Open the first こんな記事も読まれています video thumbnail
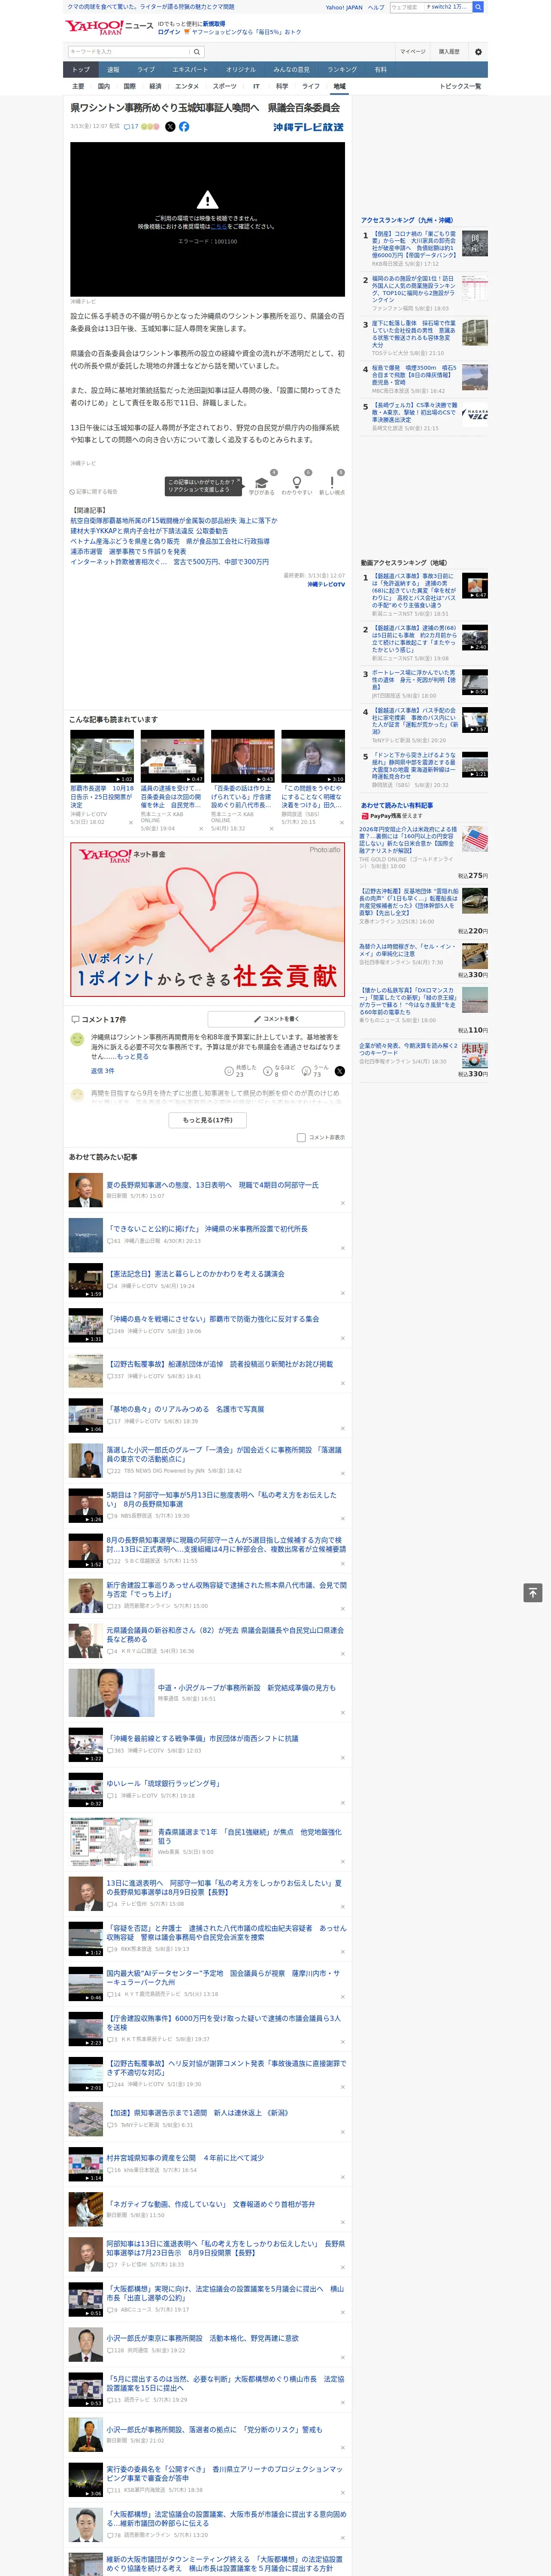Image resolution: width=551 pixels, height=2576 pixels. pos(102,757)
